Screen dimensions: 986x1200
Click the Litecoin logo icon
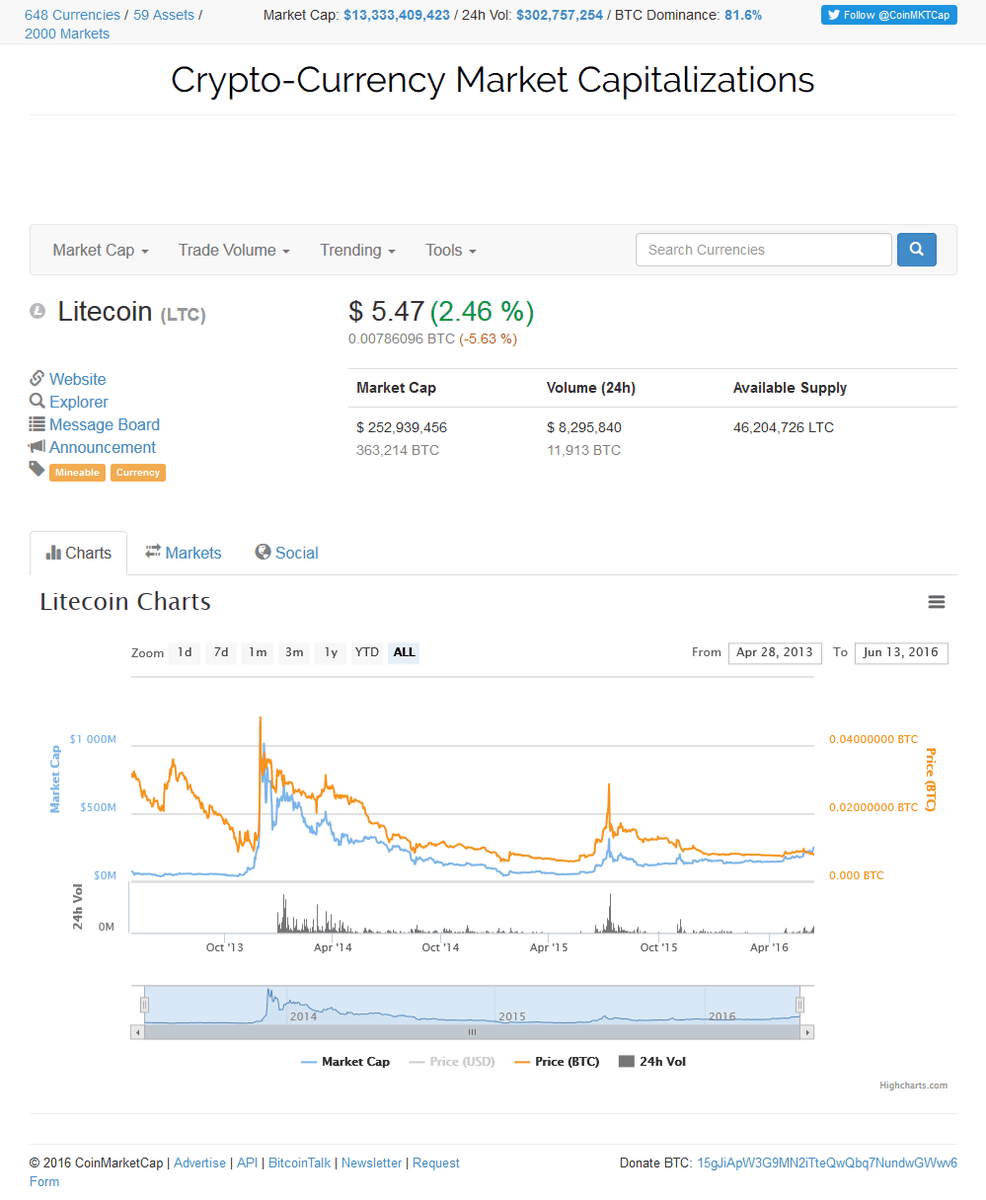pos(38,311)
